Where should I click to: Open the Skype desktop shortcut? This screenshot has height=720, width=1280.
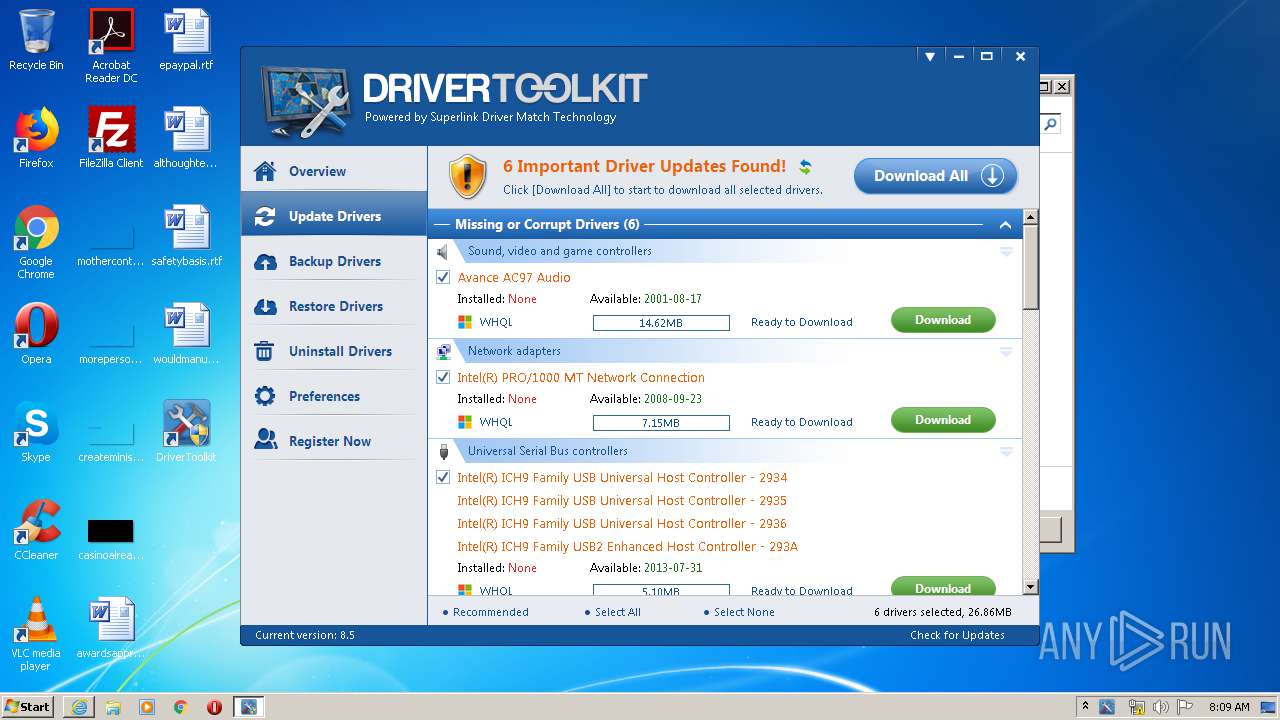tap(36, 431)
